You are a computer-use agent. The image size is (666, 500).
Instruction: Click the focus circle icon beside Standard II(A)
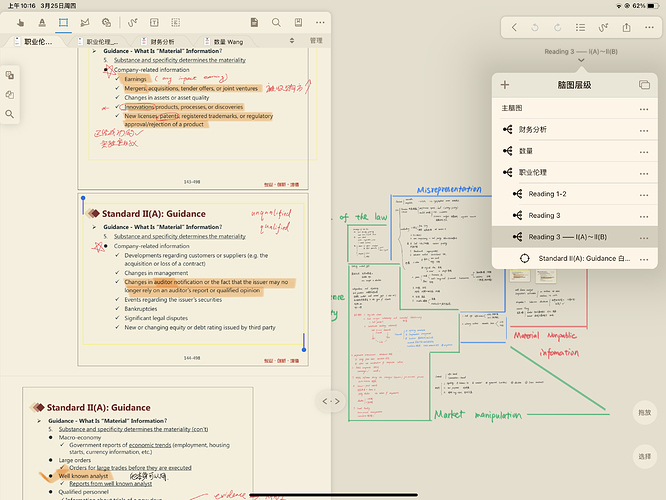click(525, 258)
